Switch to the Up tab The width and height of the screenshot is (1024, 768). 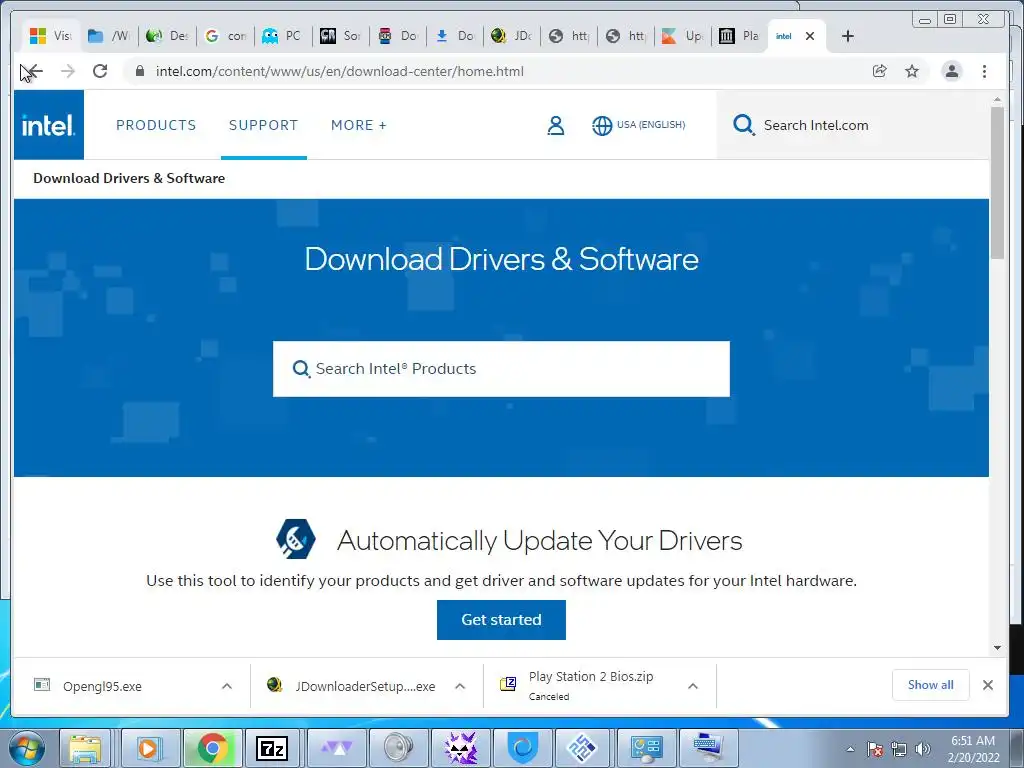682,36
